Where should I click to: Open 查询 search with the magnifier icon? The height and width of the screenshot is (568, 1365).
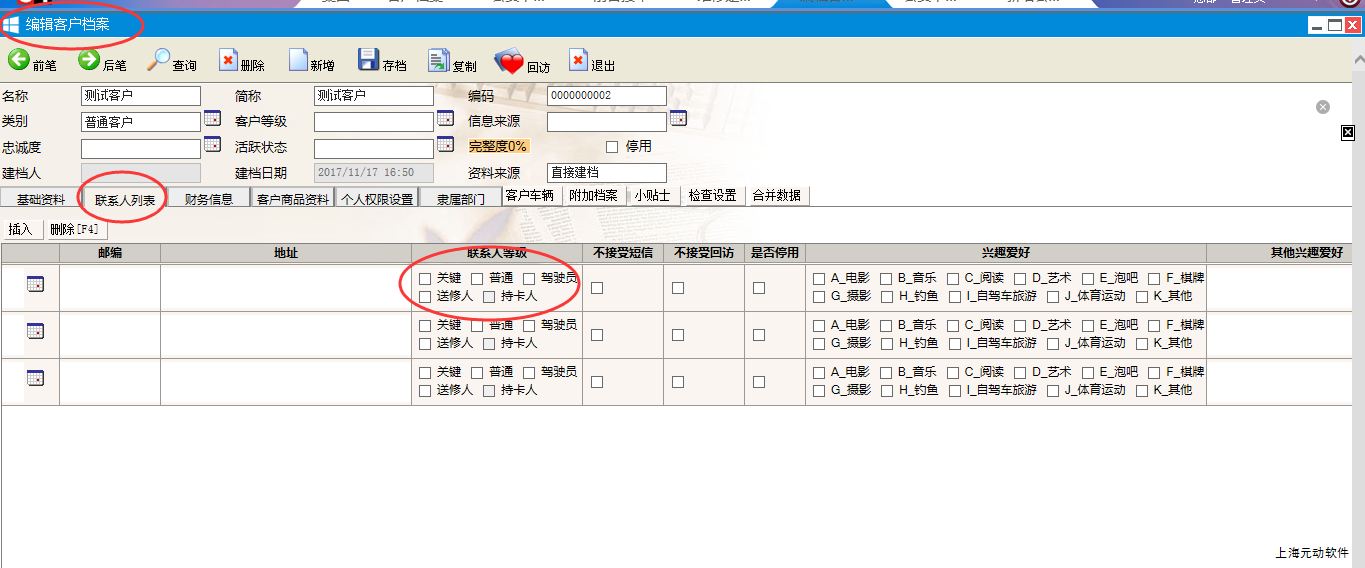[159, 60]
